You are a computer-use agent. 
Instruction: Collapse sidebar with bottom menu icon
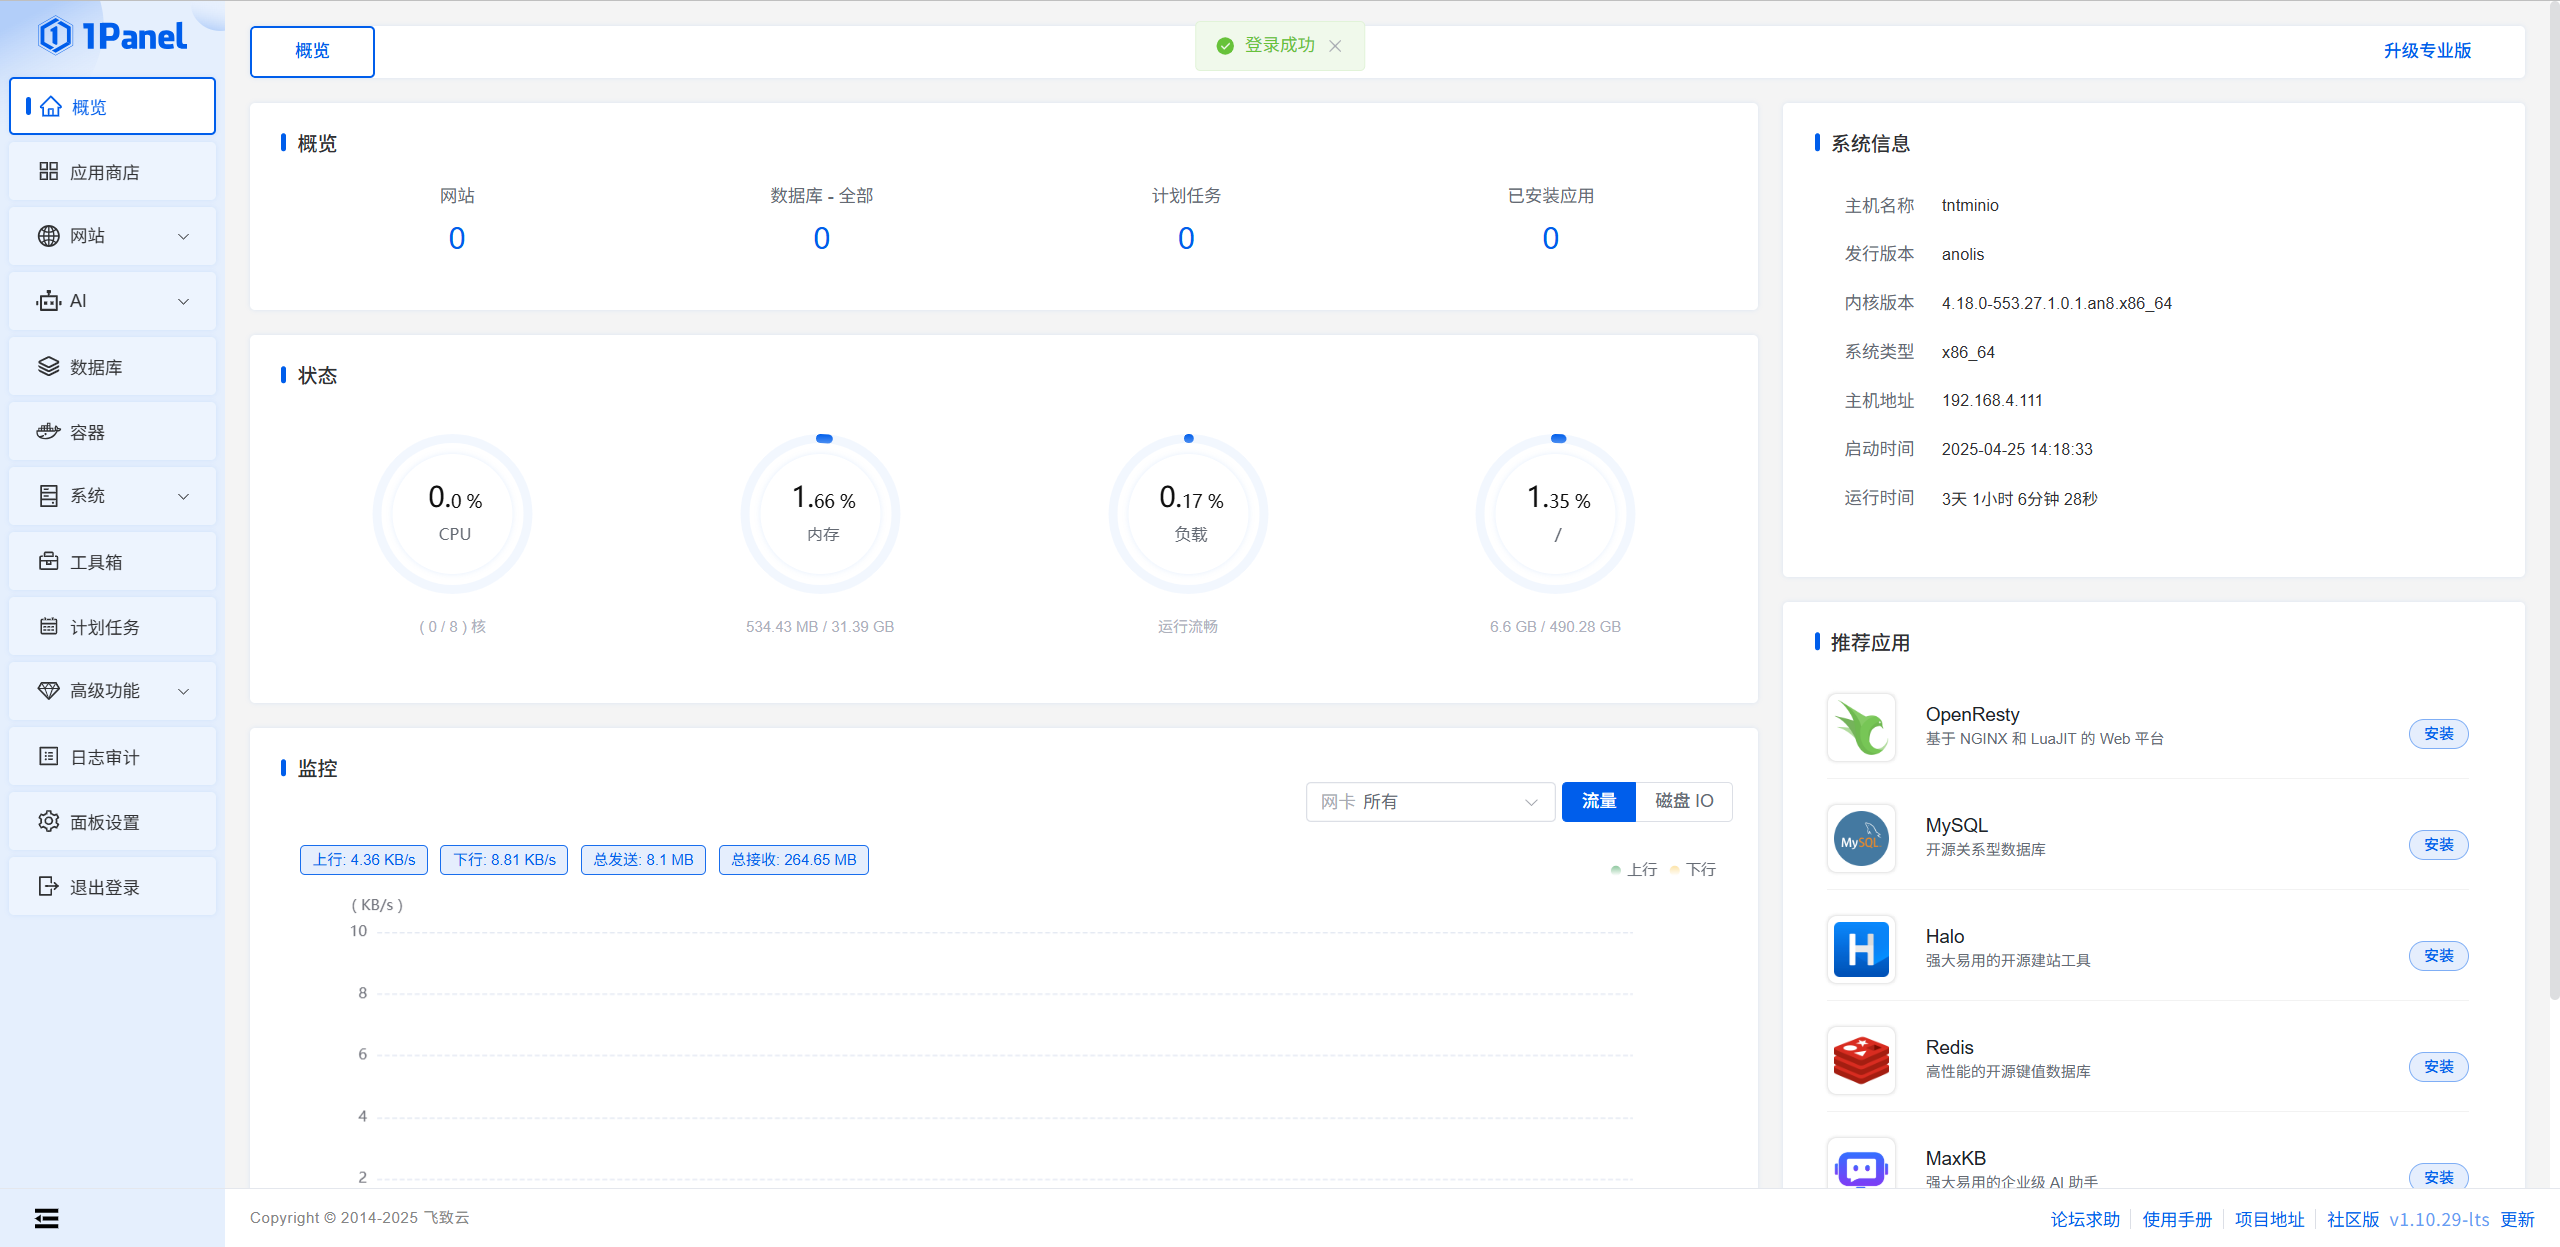[46, 1218]
